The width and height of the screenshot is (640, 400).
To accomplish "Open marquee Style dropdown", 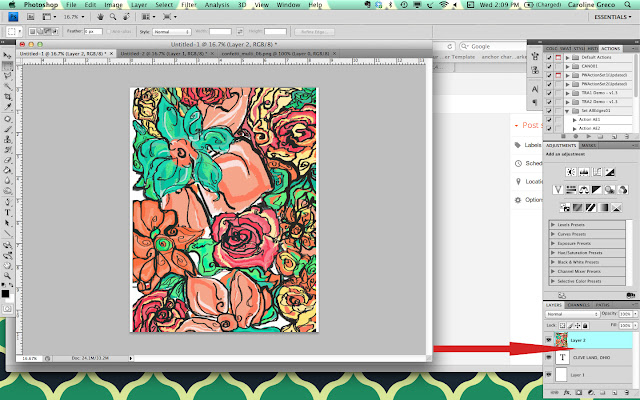I will (x=172, y=32).
